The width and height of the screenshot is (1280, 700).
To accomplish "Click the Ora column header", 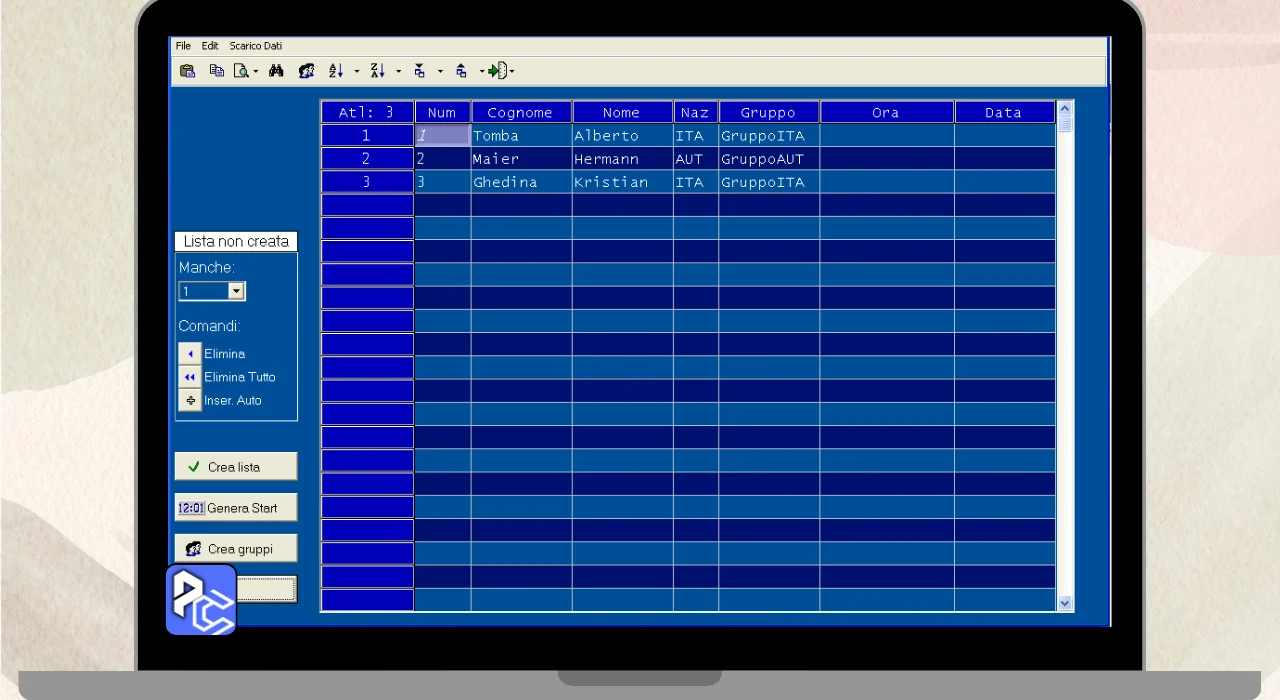I will 887,112.
